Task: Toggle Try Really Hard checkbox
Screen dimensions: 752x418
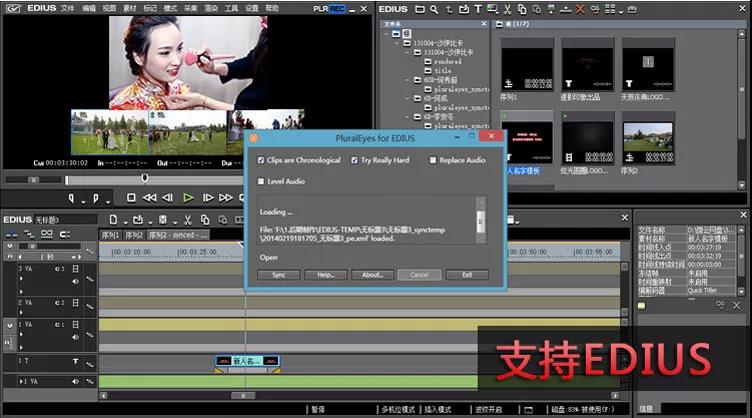Action: pos(354,160)
